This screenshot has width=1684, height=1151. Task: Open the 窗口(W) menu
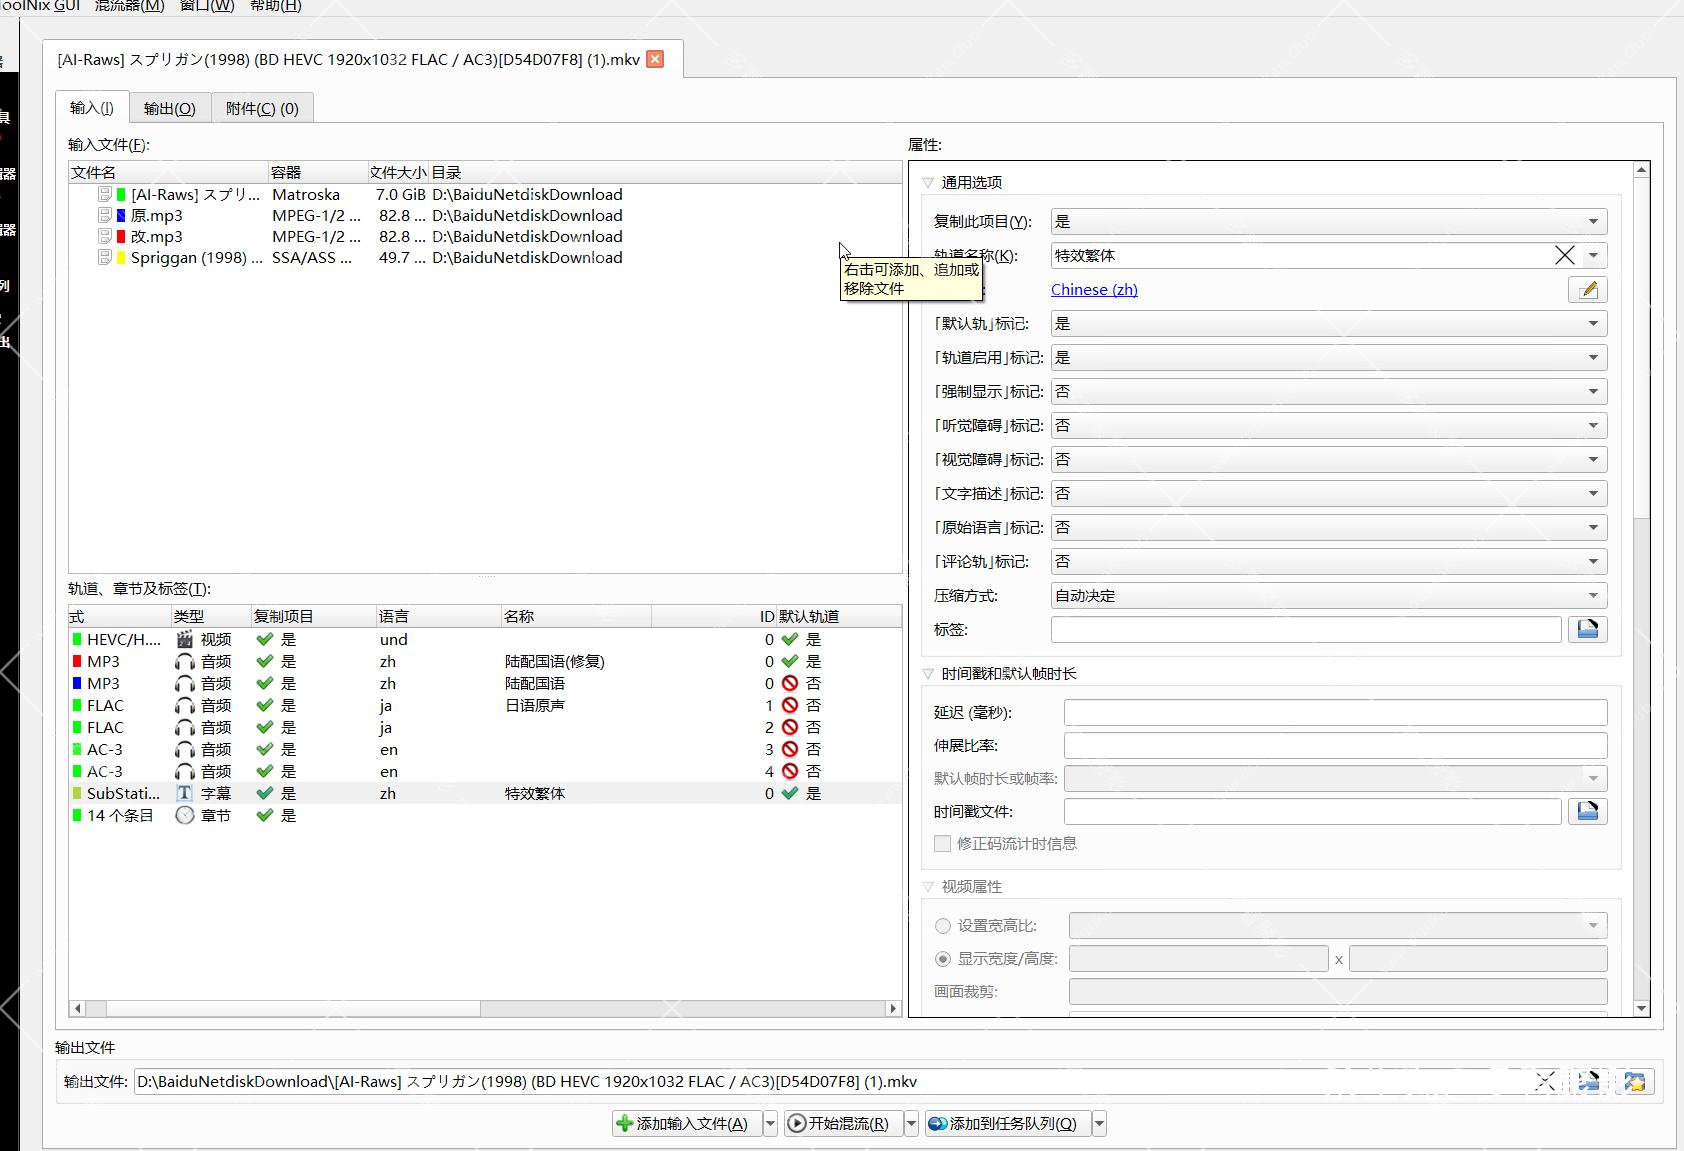pyautogui.click(x=207, y=6)
